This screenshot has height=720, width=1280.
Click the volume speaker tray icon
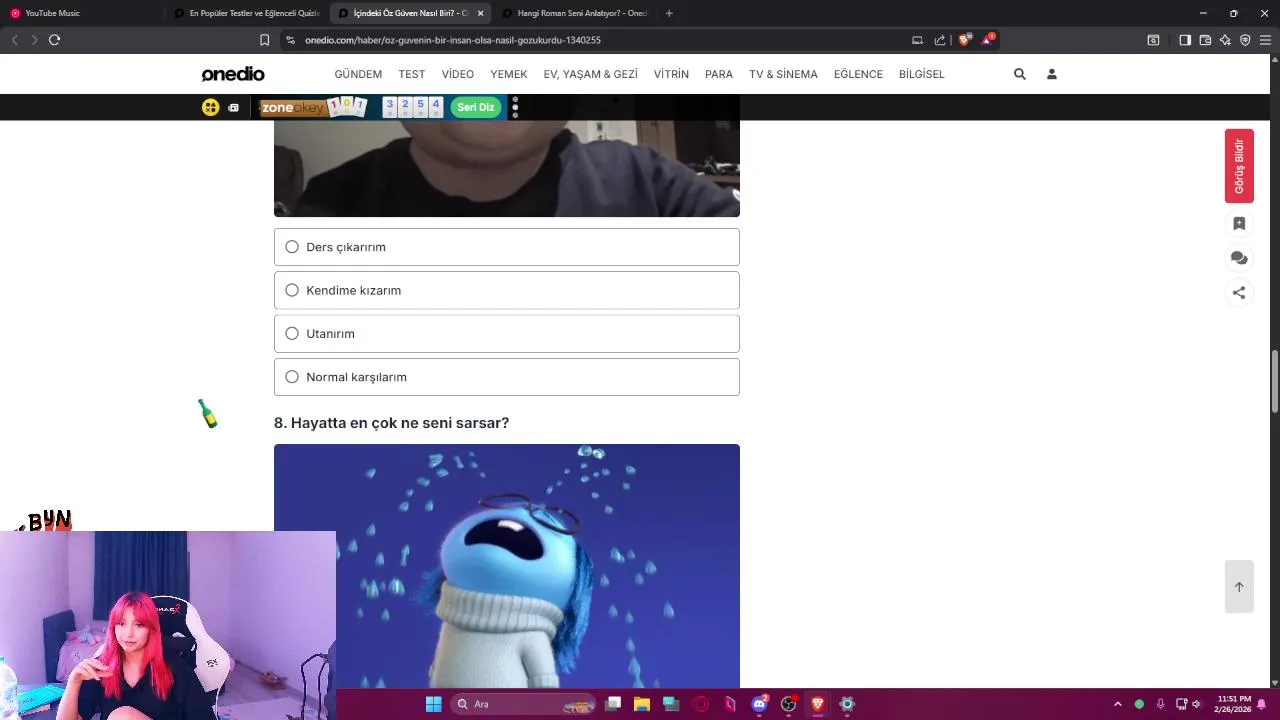coord(1196,704)
